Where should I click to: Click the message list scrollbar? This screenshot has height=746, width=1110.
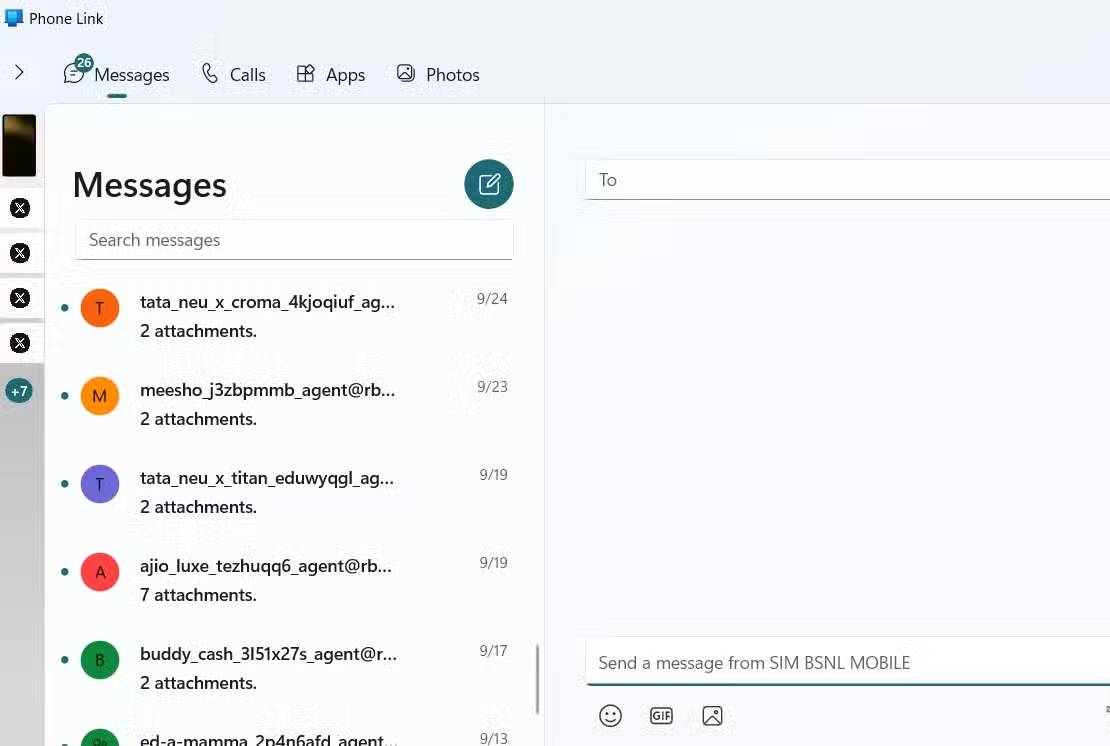click(538, 678)
